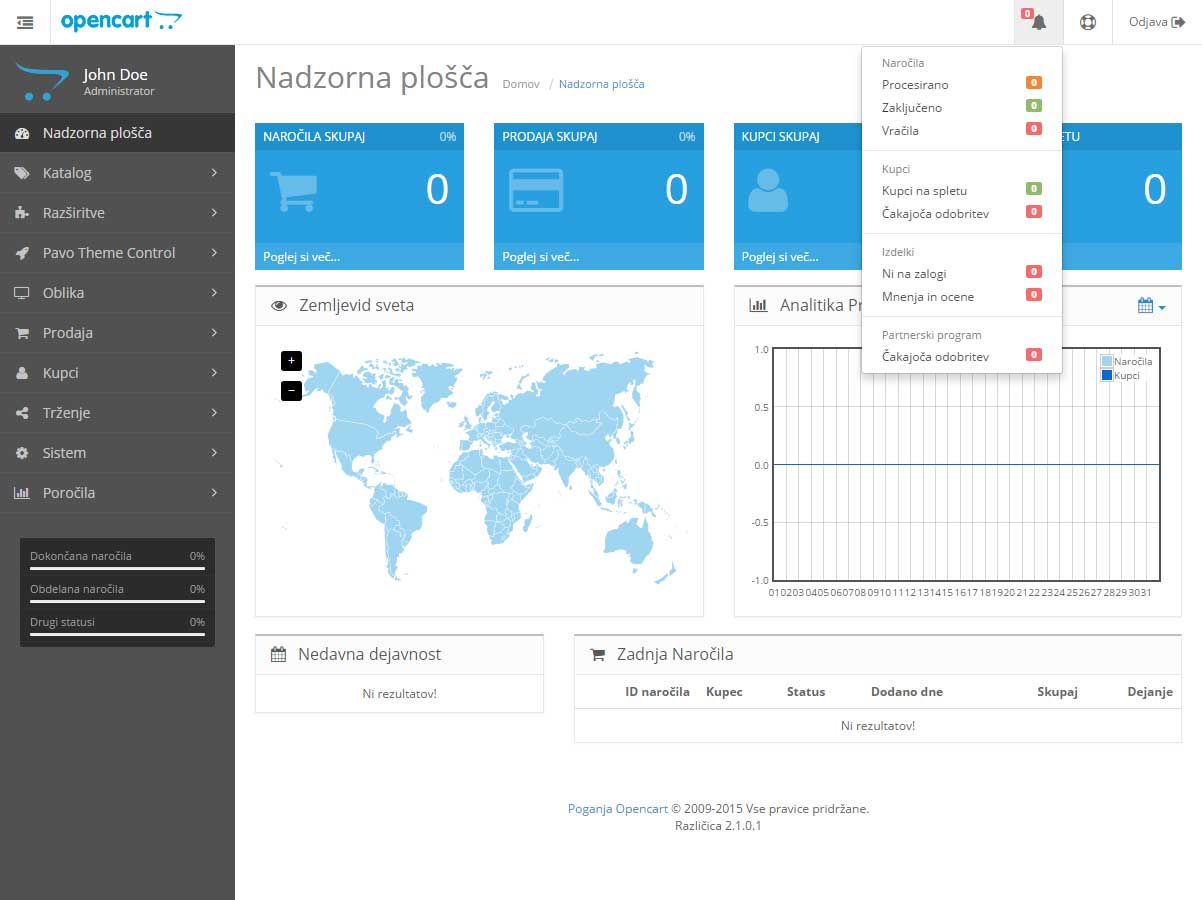Viewport: 1202px width, 900px height.
Task: Click the storefront globe icon
Action: [x=1088, y=22]
